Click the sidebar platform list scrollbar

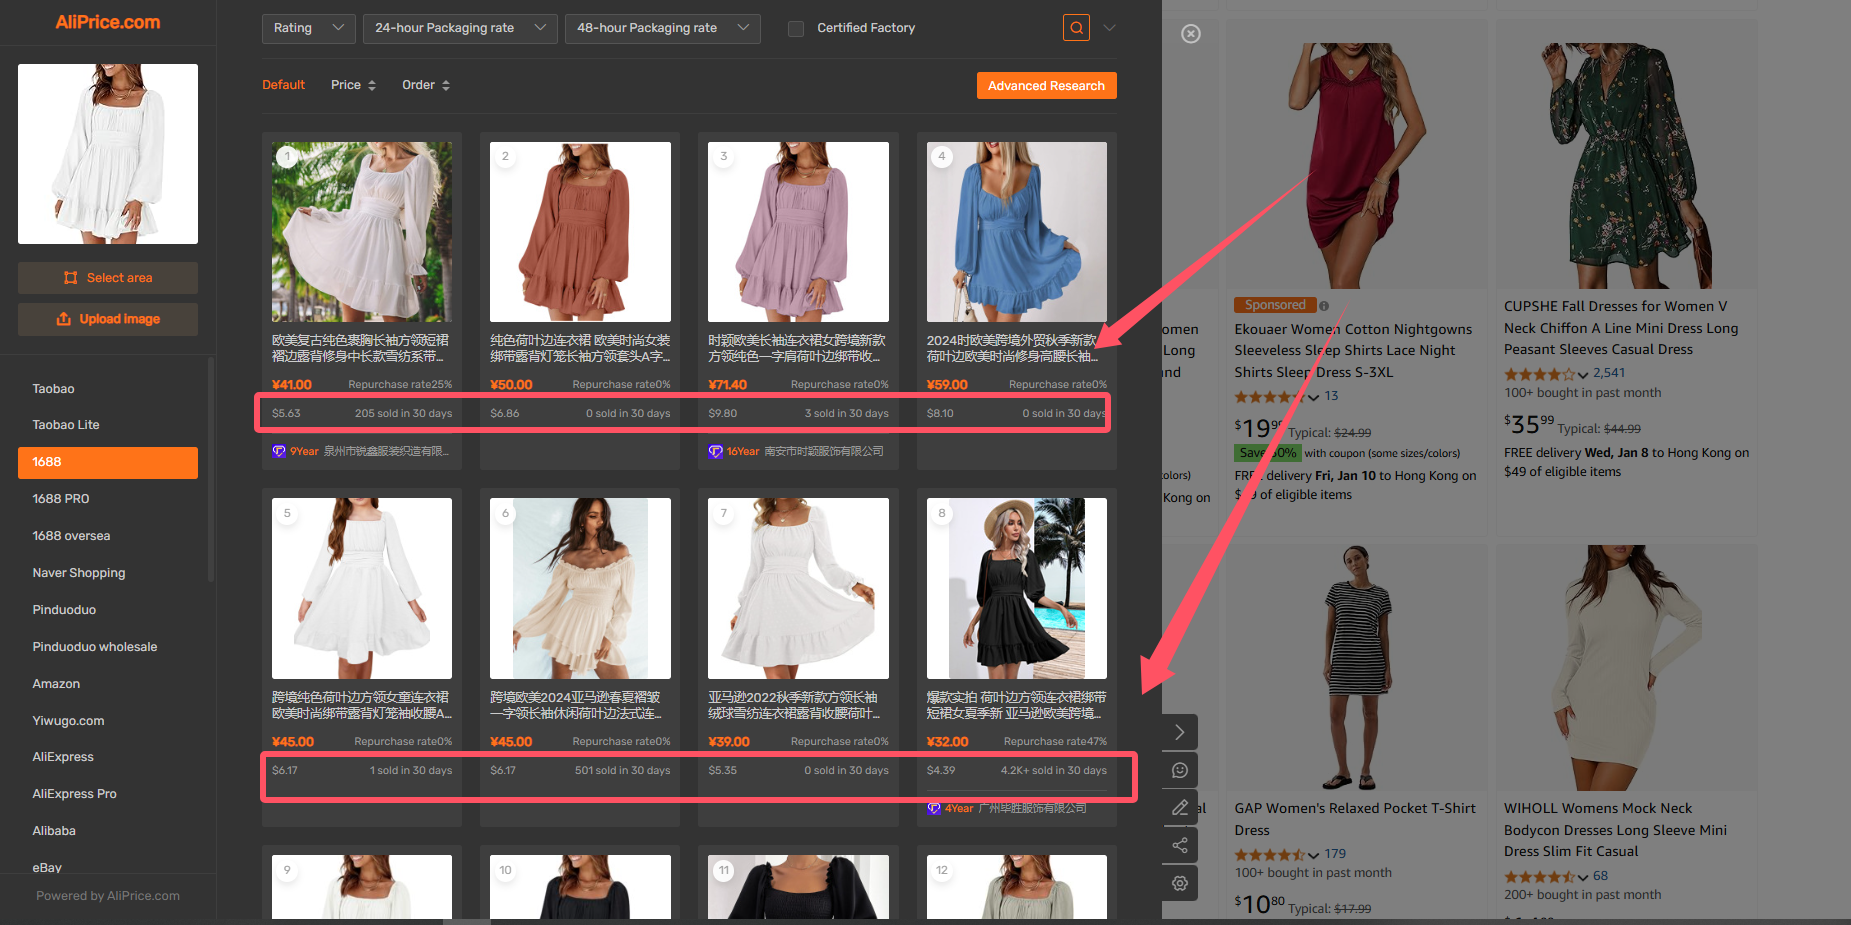(210, 470)
